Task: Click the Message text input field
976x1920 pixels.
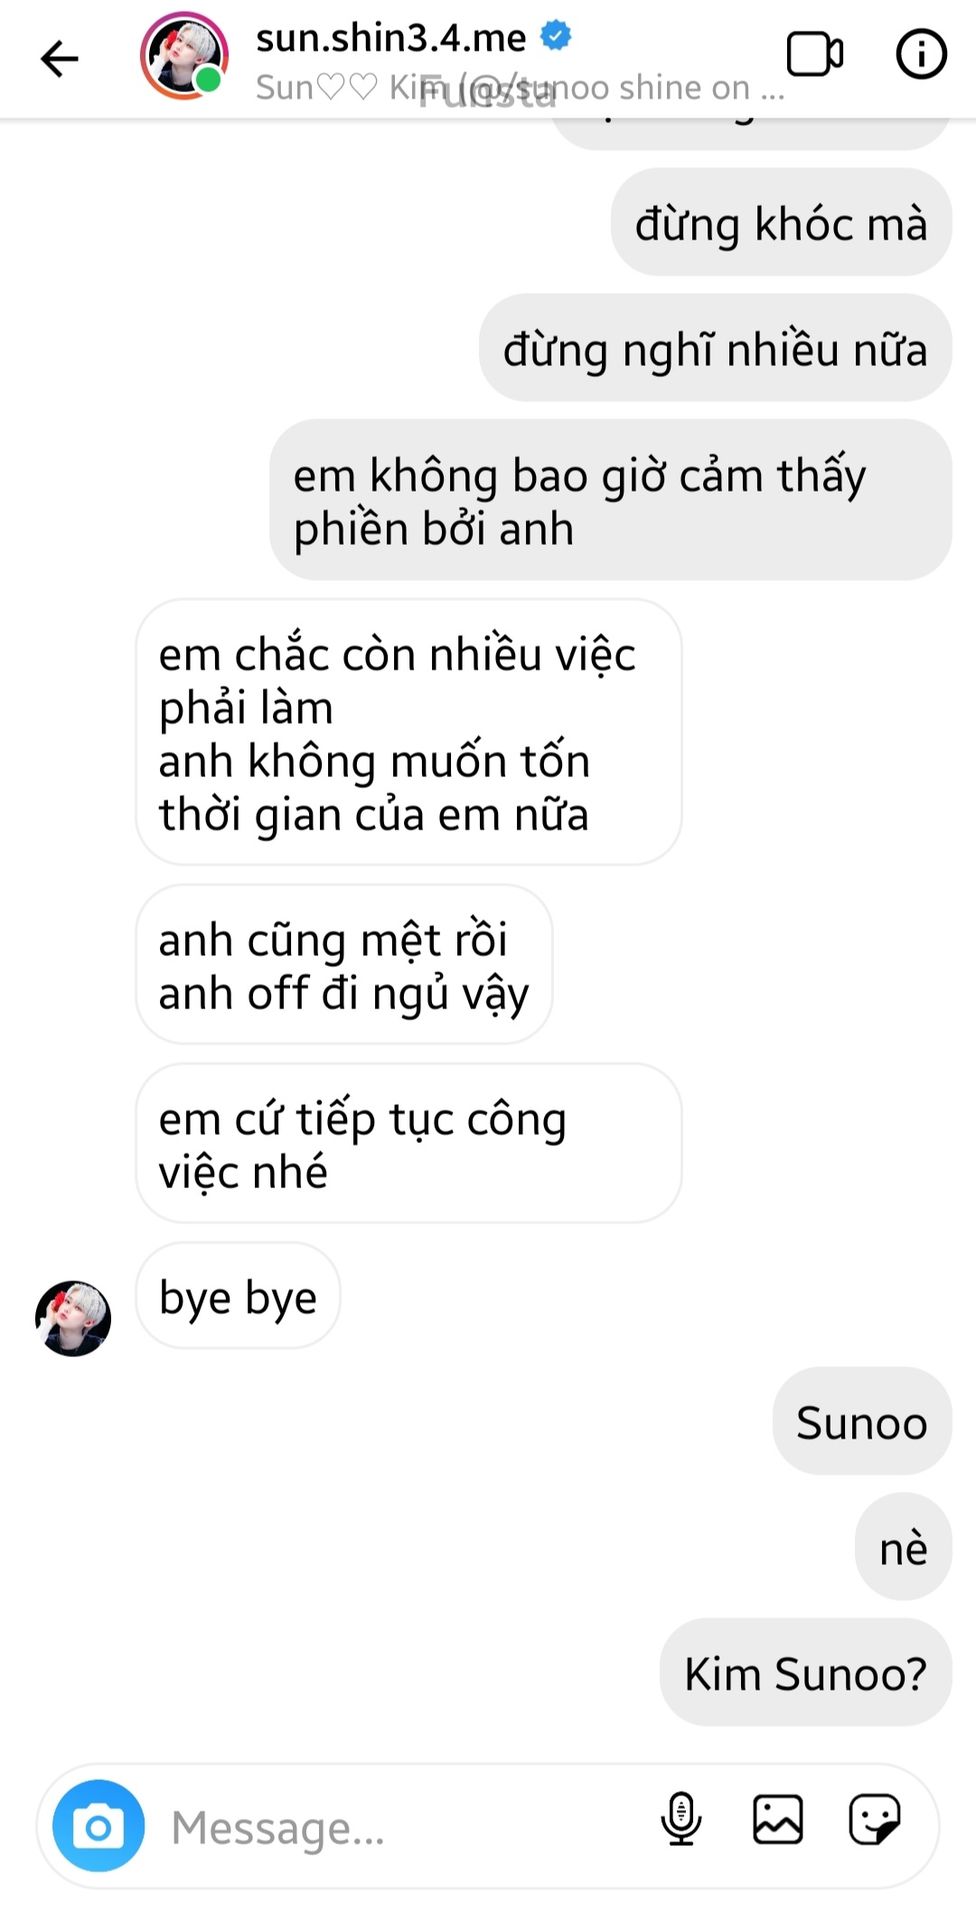Action: pos(400,1827)
